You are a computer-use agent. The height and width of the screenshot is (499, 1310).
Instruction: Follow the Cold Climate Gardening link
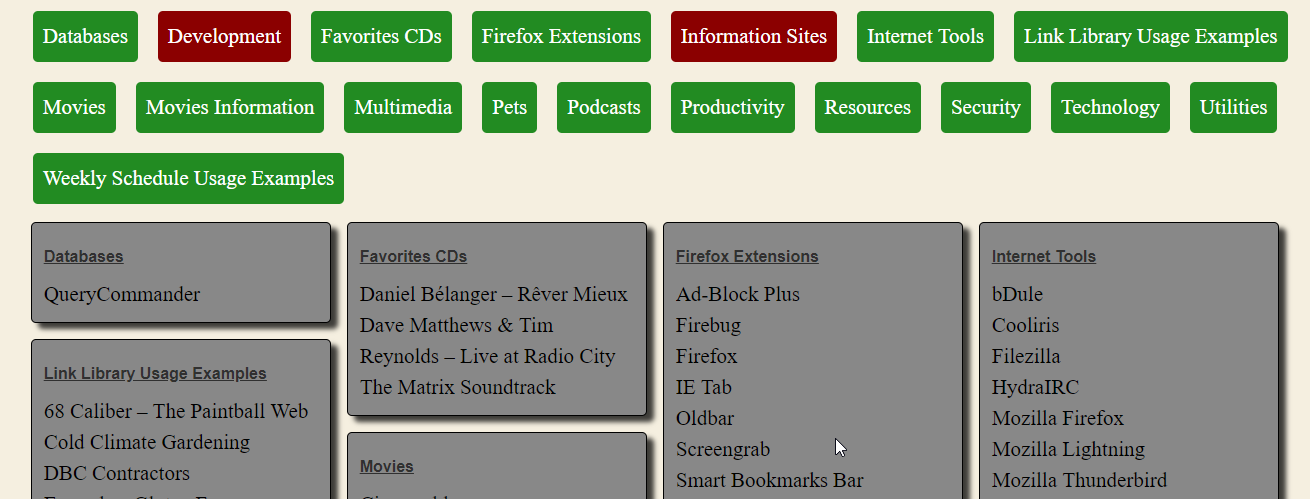point(147,443)
